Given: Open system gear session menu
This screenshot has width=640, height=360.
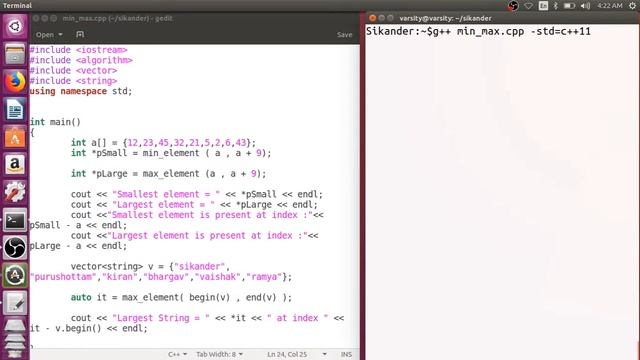Looking at the screenshot, I should coord(632,6).
